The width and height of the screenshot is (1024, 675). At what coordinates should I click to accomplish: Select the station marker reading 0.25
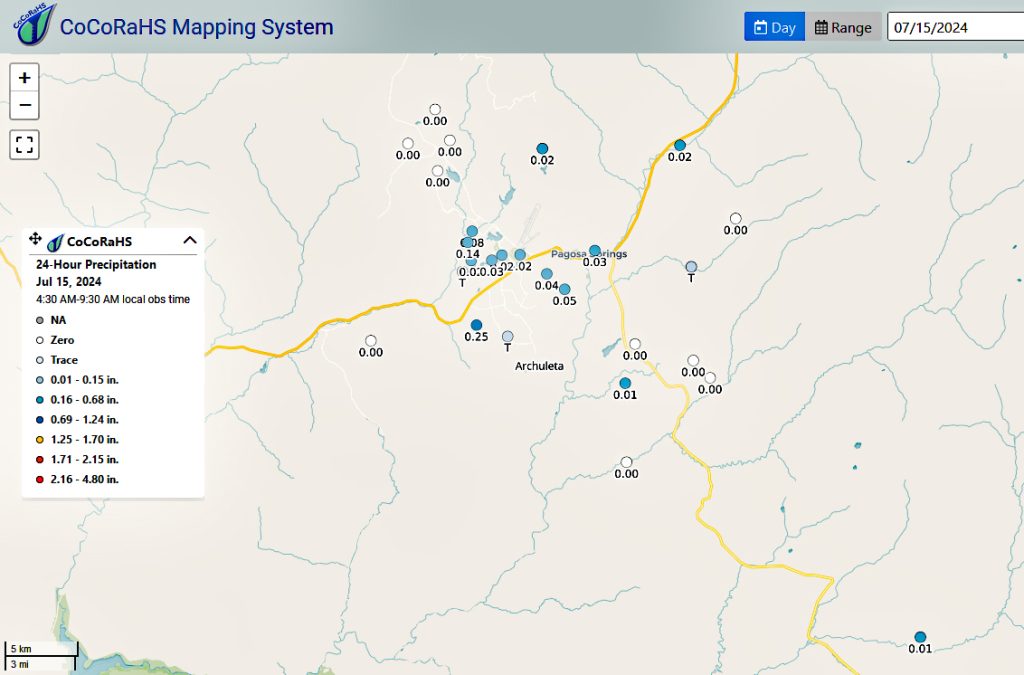click(476, 325)
